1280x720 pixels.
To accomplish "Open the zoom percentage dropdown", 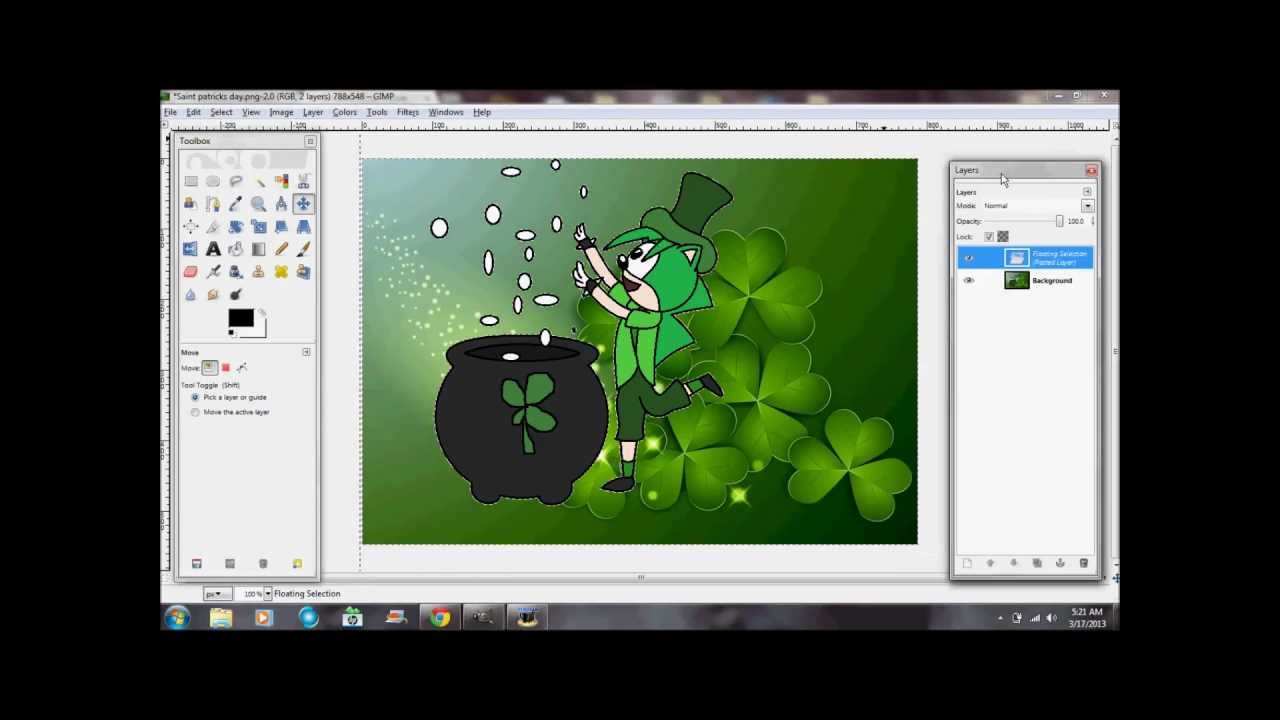I will [x=267, y=594].
